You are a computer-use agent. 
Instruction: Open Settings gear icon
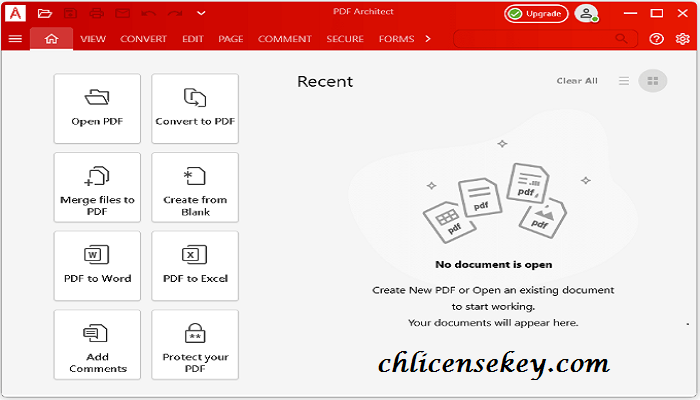pyautogui.click(x=683, y=39)
